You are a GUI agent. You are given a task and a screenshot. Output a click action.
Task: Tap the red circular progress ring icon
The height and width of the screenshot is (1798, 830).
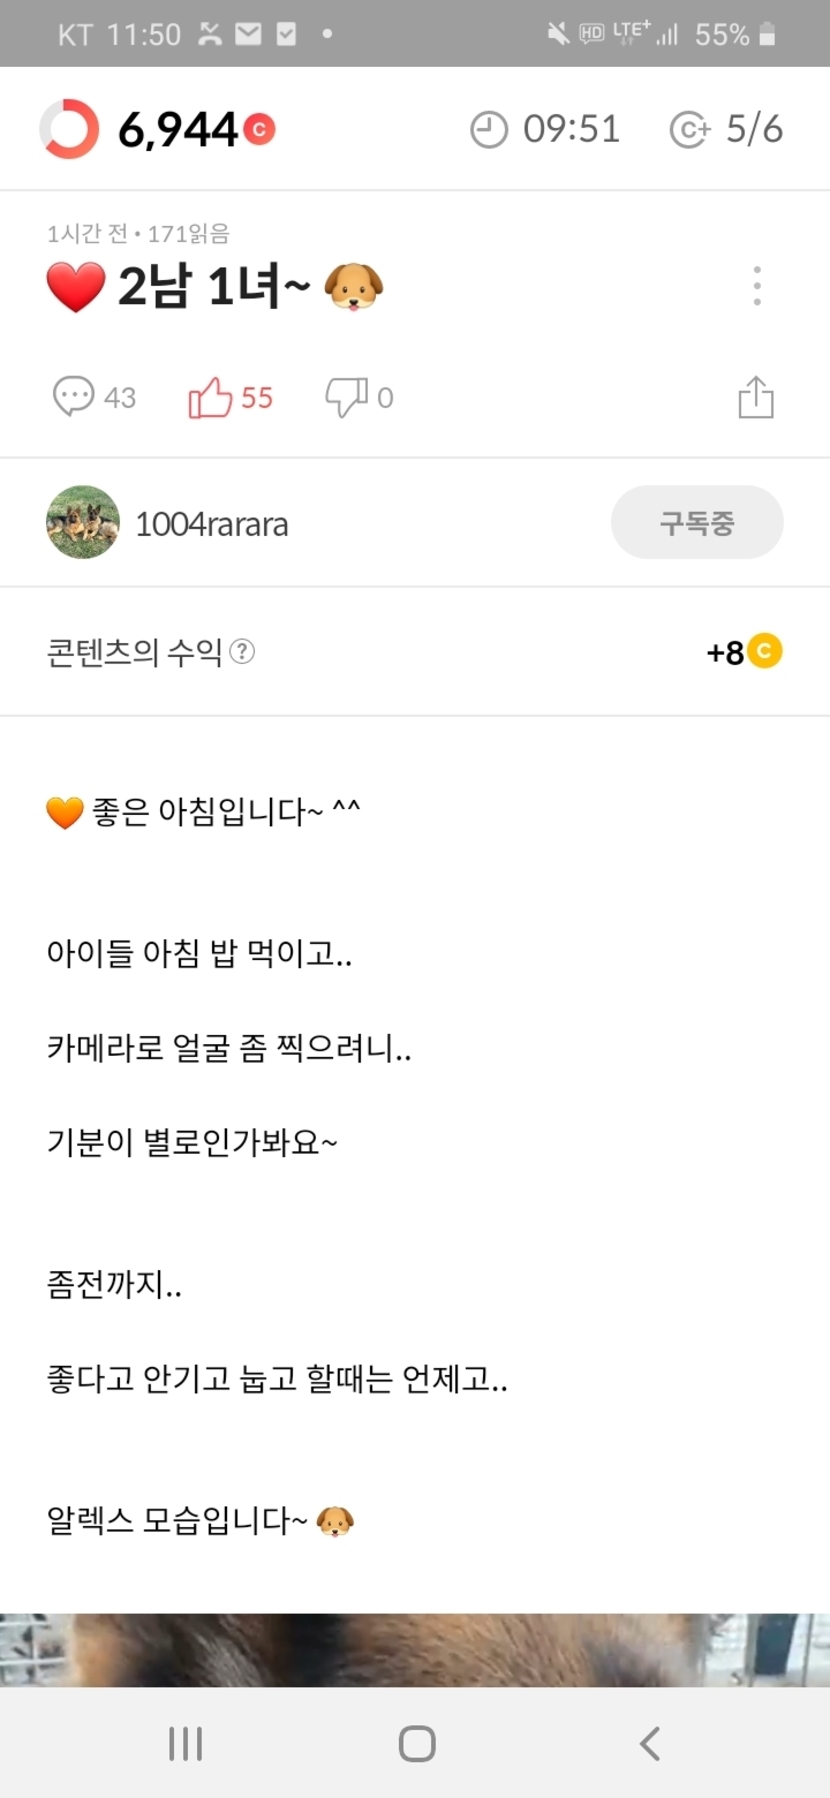click(x=69, y=129)
